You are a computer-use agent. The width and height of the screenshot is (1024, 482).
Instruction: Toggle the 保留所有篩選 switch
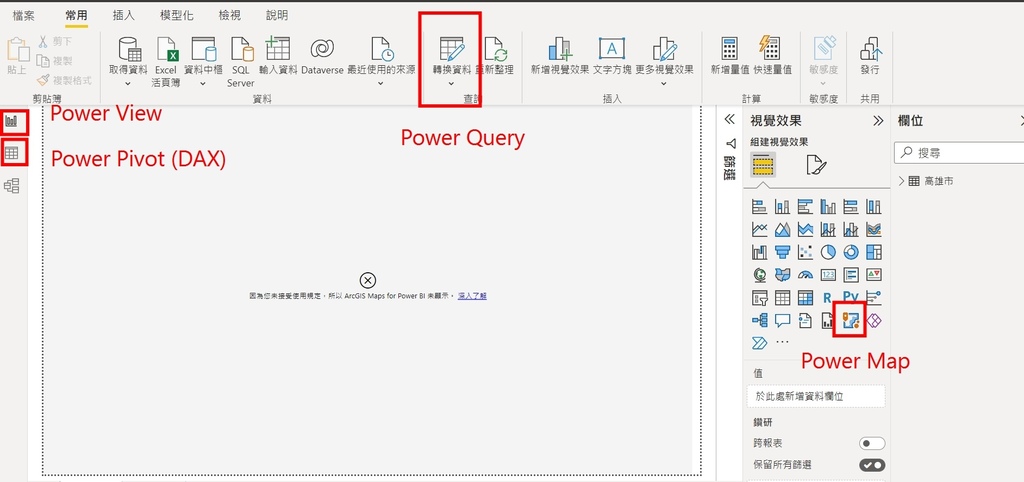pyautogui.click(x=872, y=465)
